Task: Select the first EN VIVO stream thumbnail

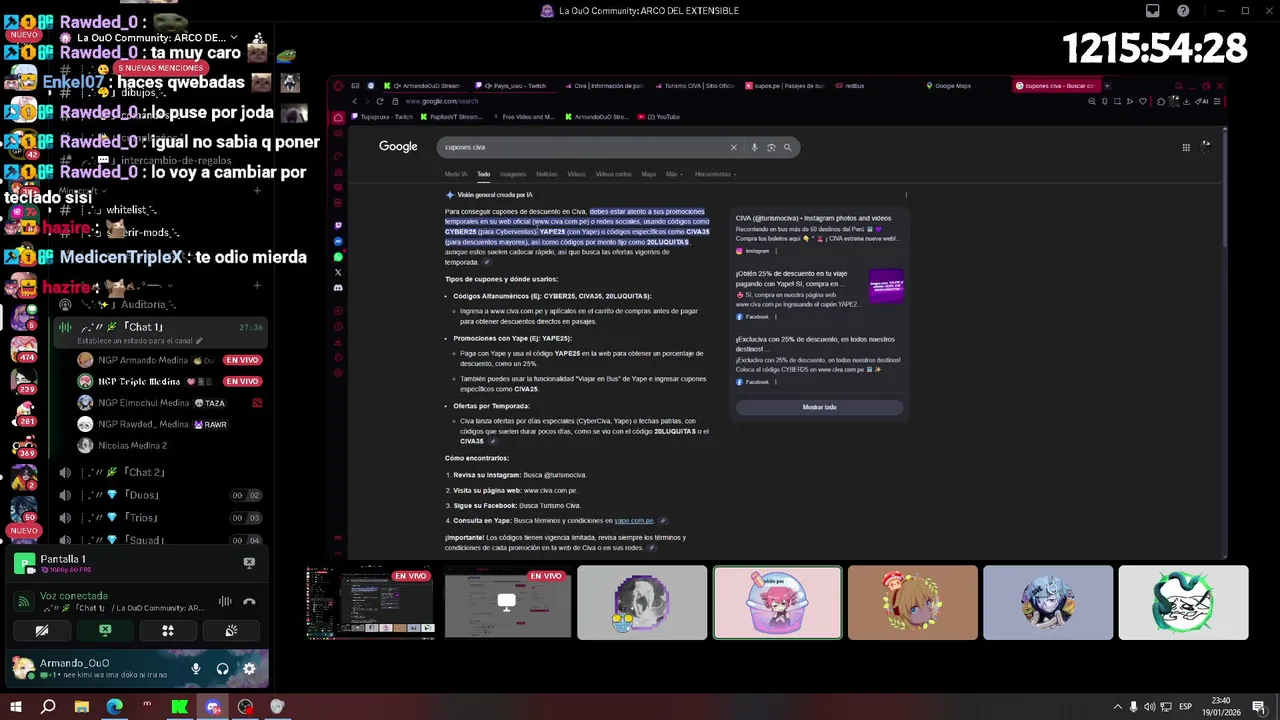Action: 370,602
